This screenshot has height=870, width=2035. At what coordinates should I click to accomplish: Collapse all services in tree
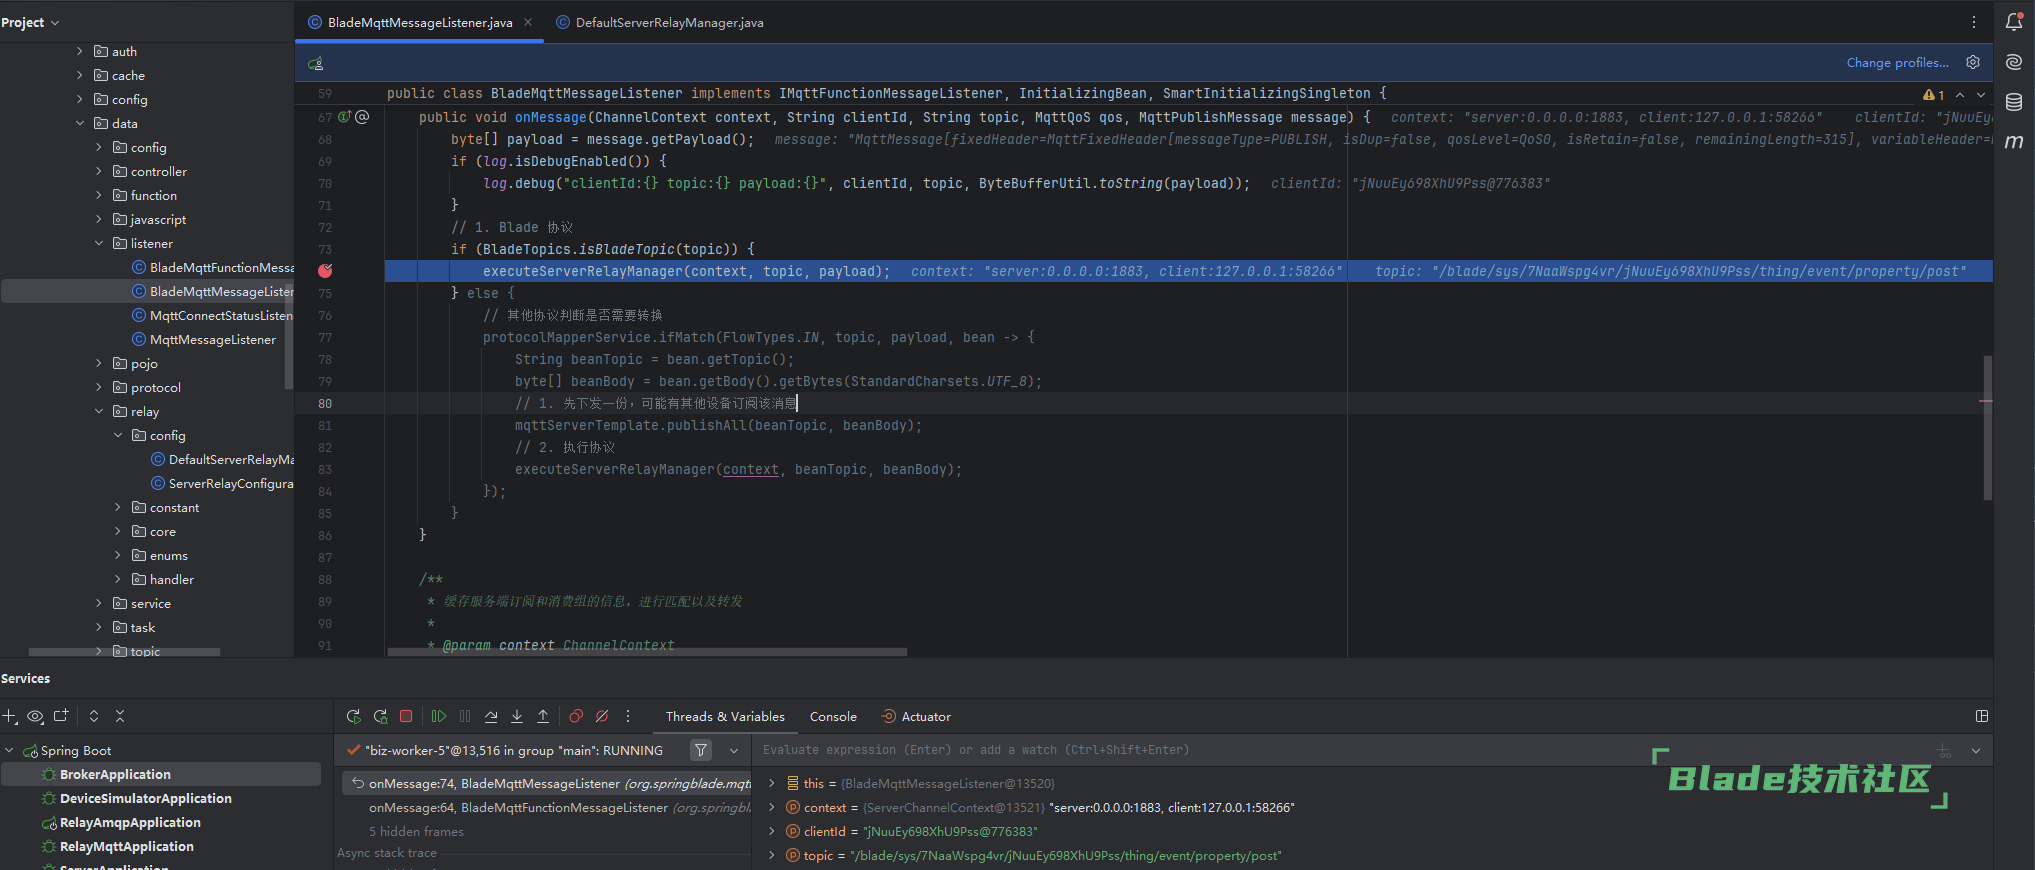[120, 716]
